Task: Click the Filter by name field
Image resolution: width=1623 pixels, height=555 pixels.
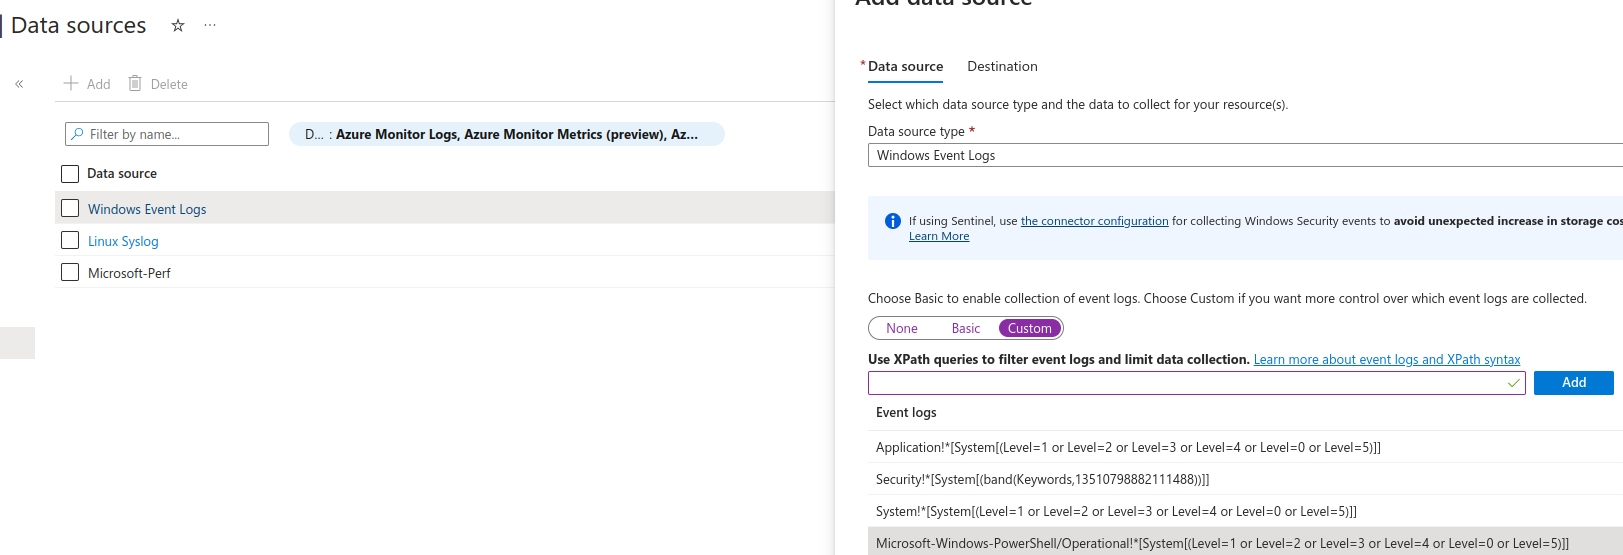Action: click(167, 134)
